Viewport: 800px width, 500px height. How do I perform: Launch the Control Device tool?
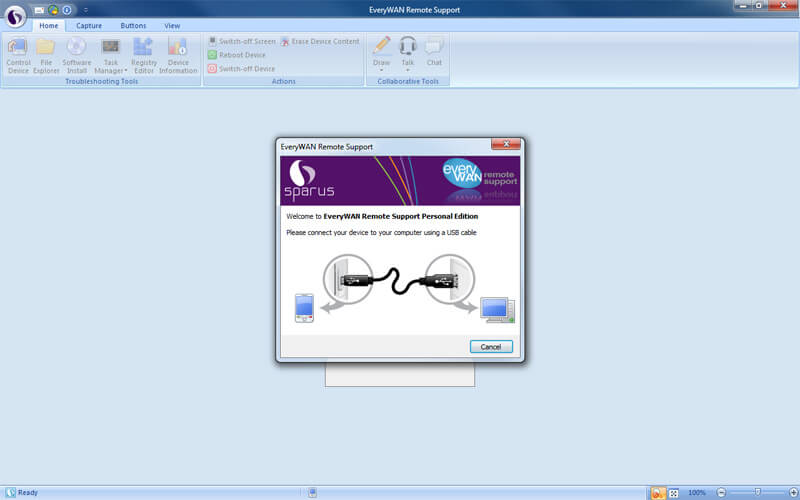(x=18, y=56)
